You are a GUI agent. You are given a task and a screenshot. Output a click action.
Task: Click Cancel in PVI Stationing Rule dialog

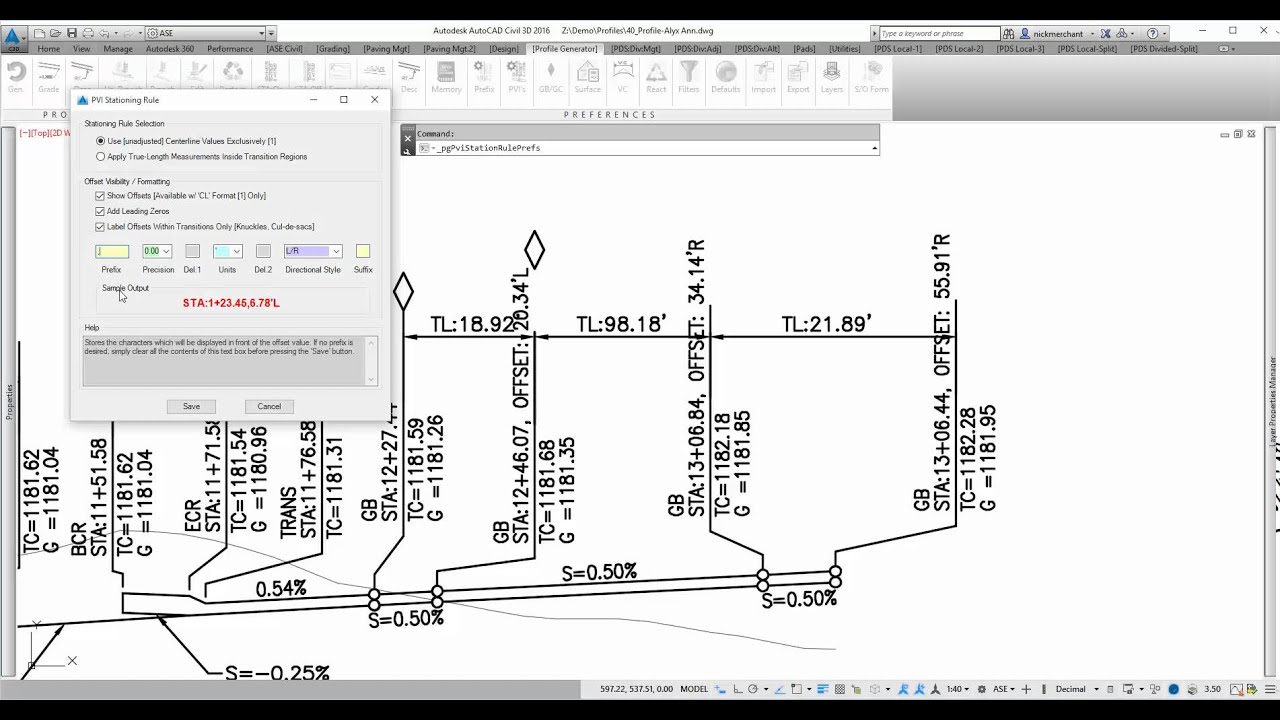click(x=269, y=406)
